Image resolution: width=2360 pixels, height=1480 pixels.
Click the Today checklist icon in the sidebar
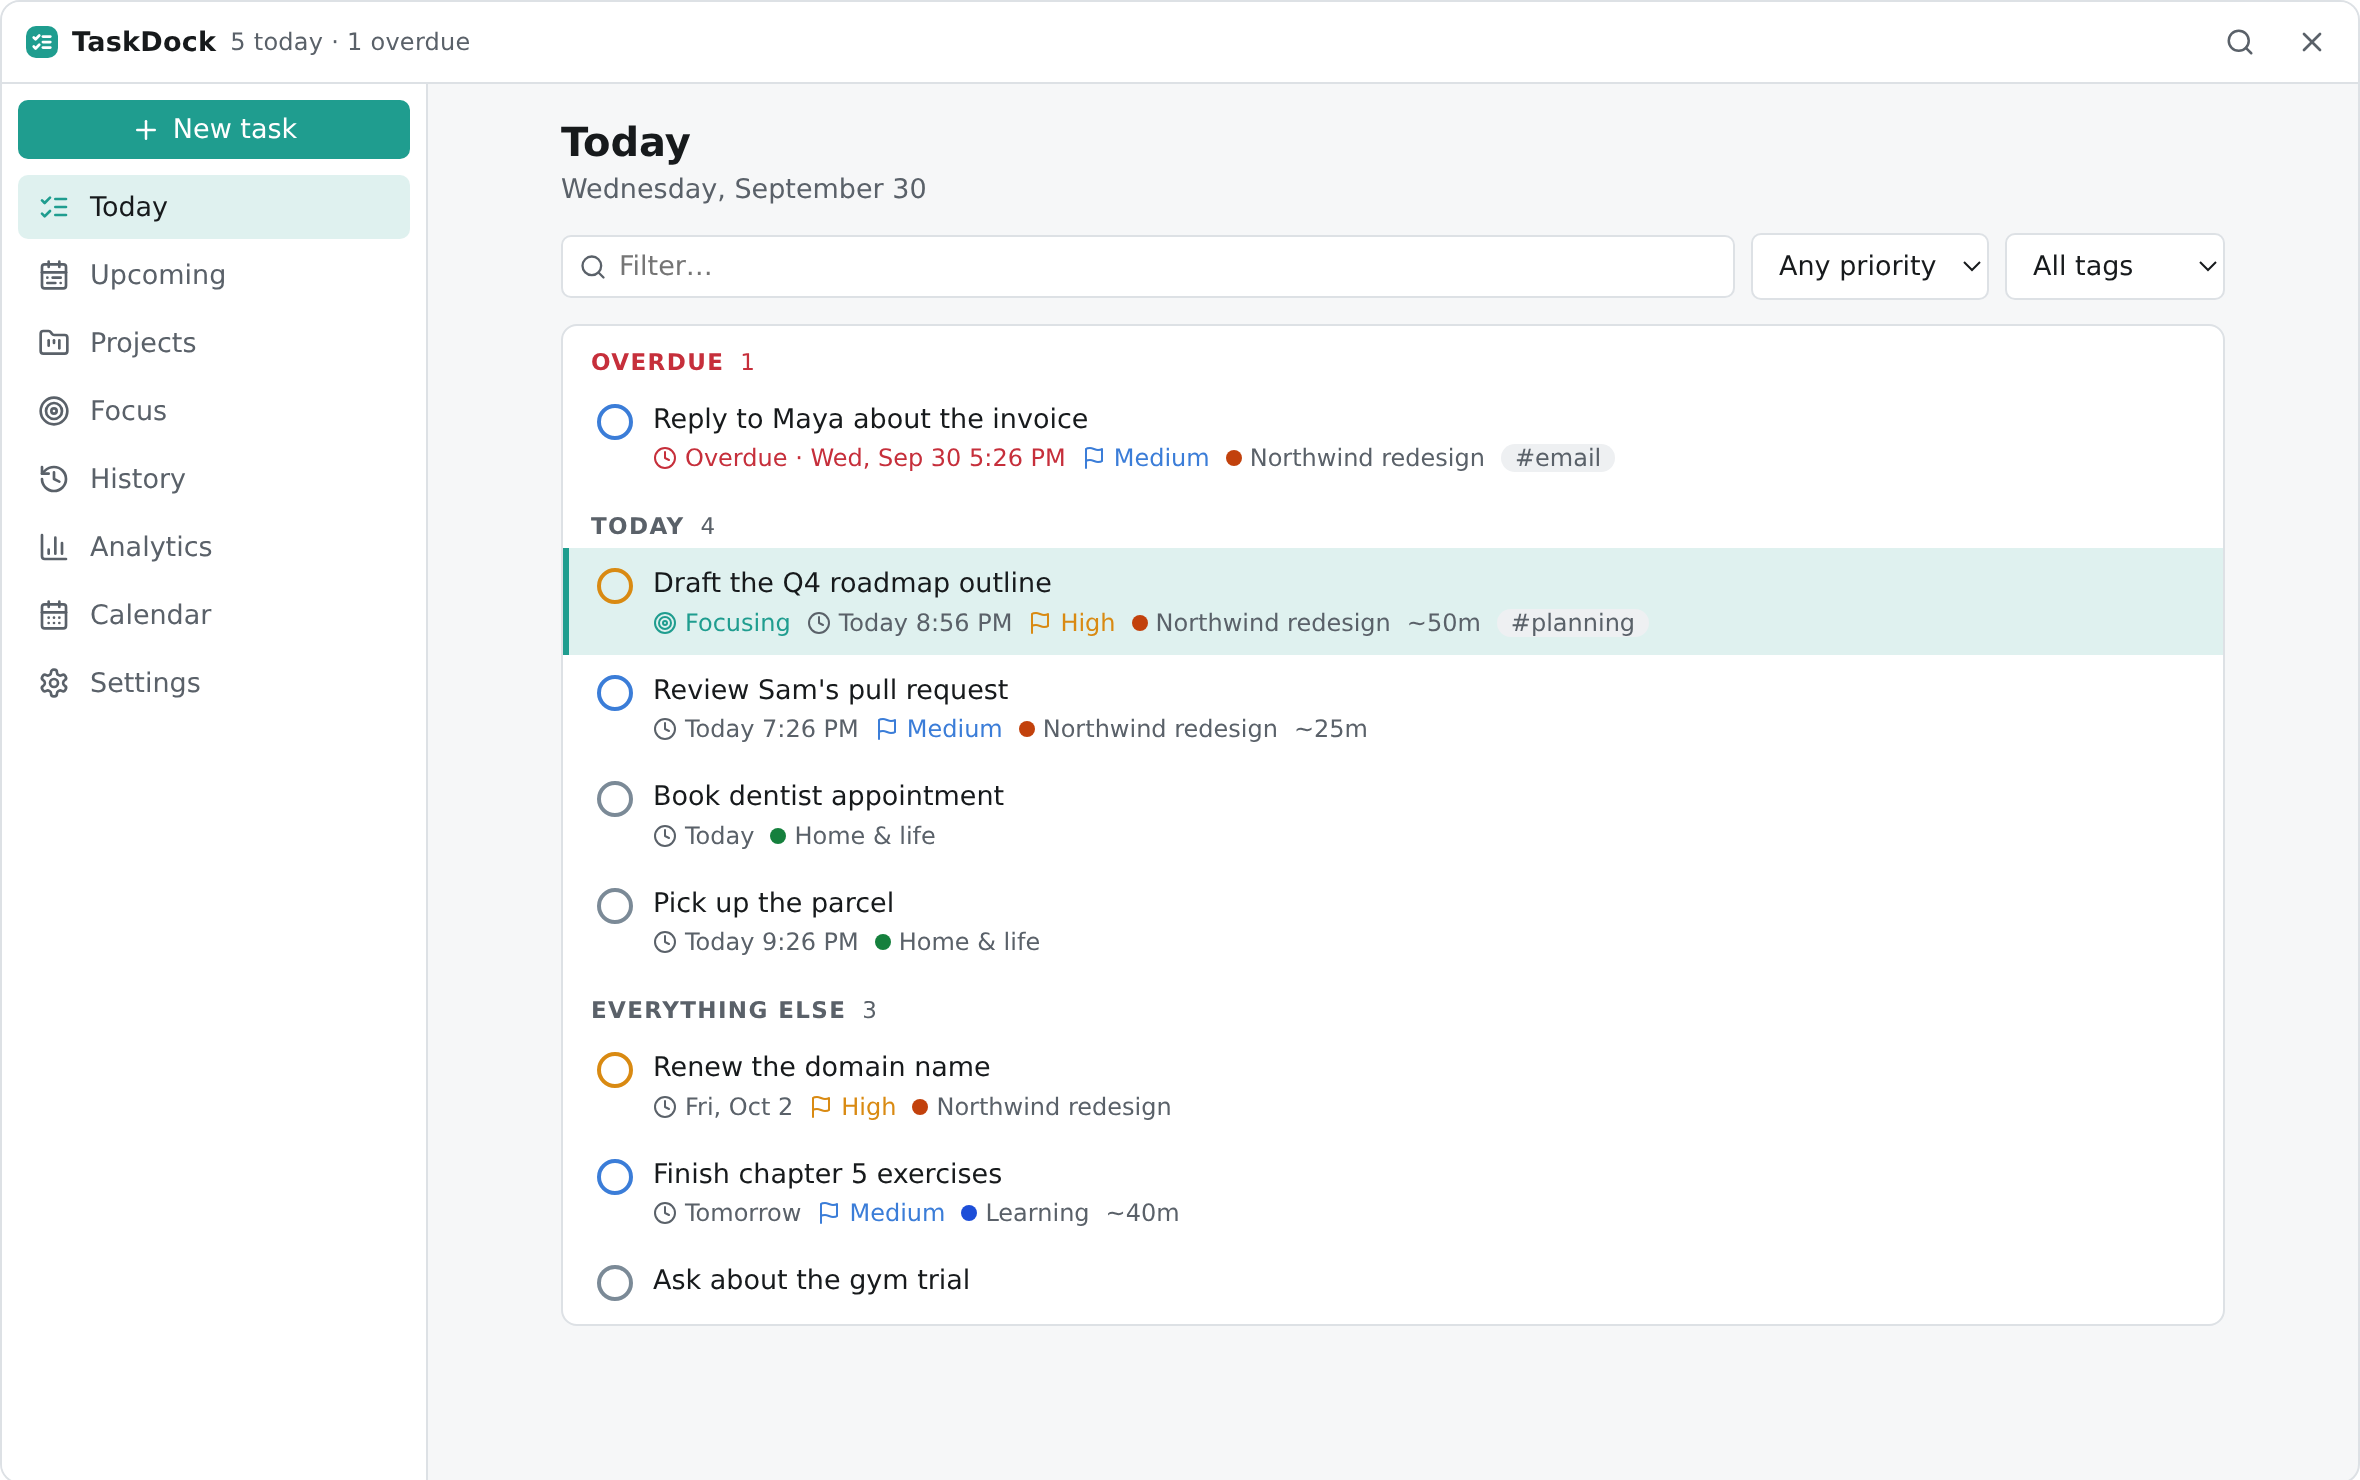(54, 207)
